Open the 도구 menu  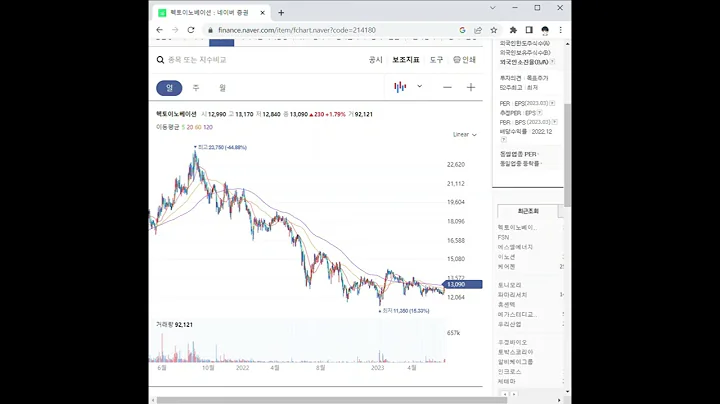pos(436,60)
